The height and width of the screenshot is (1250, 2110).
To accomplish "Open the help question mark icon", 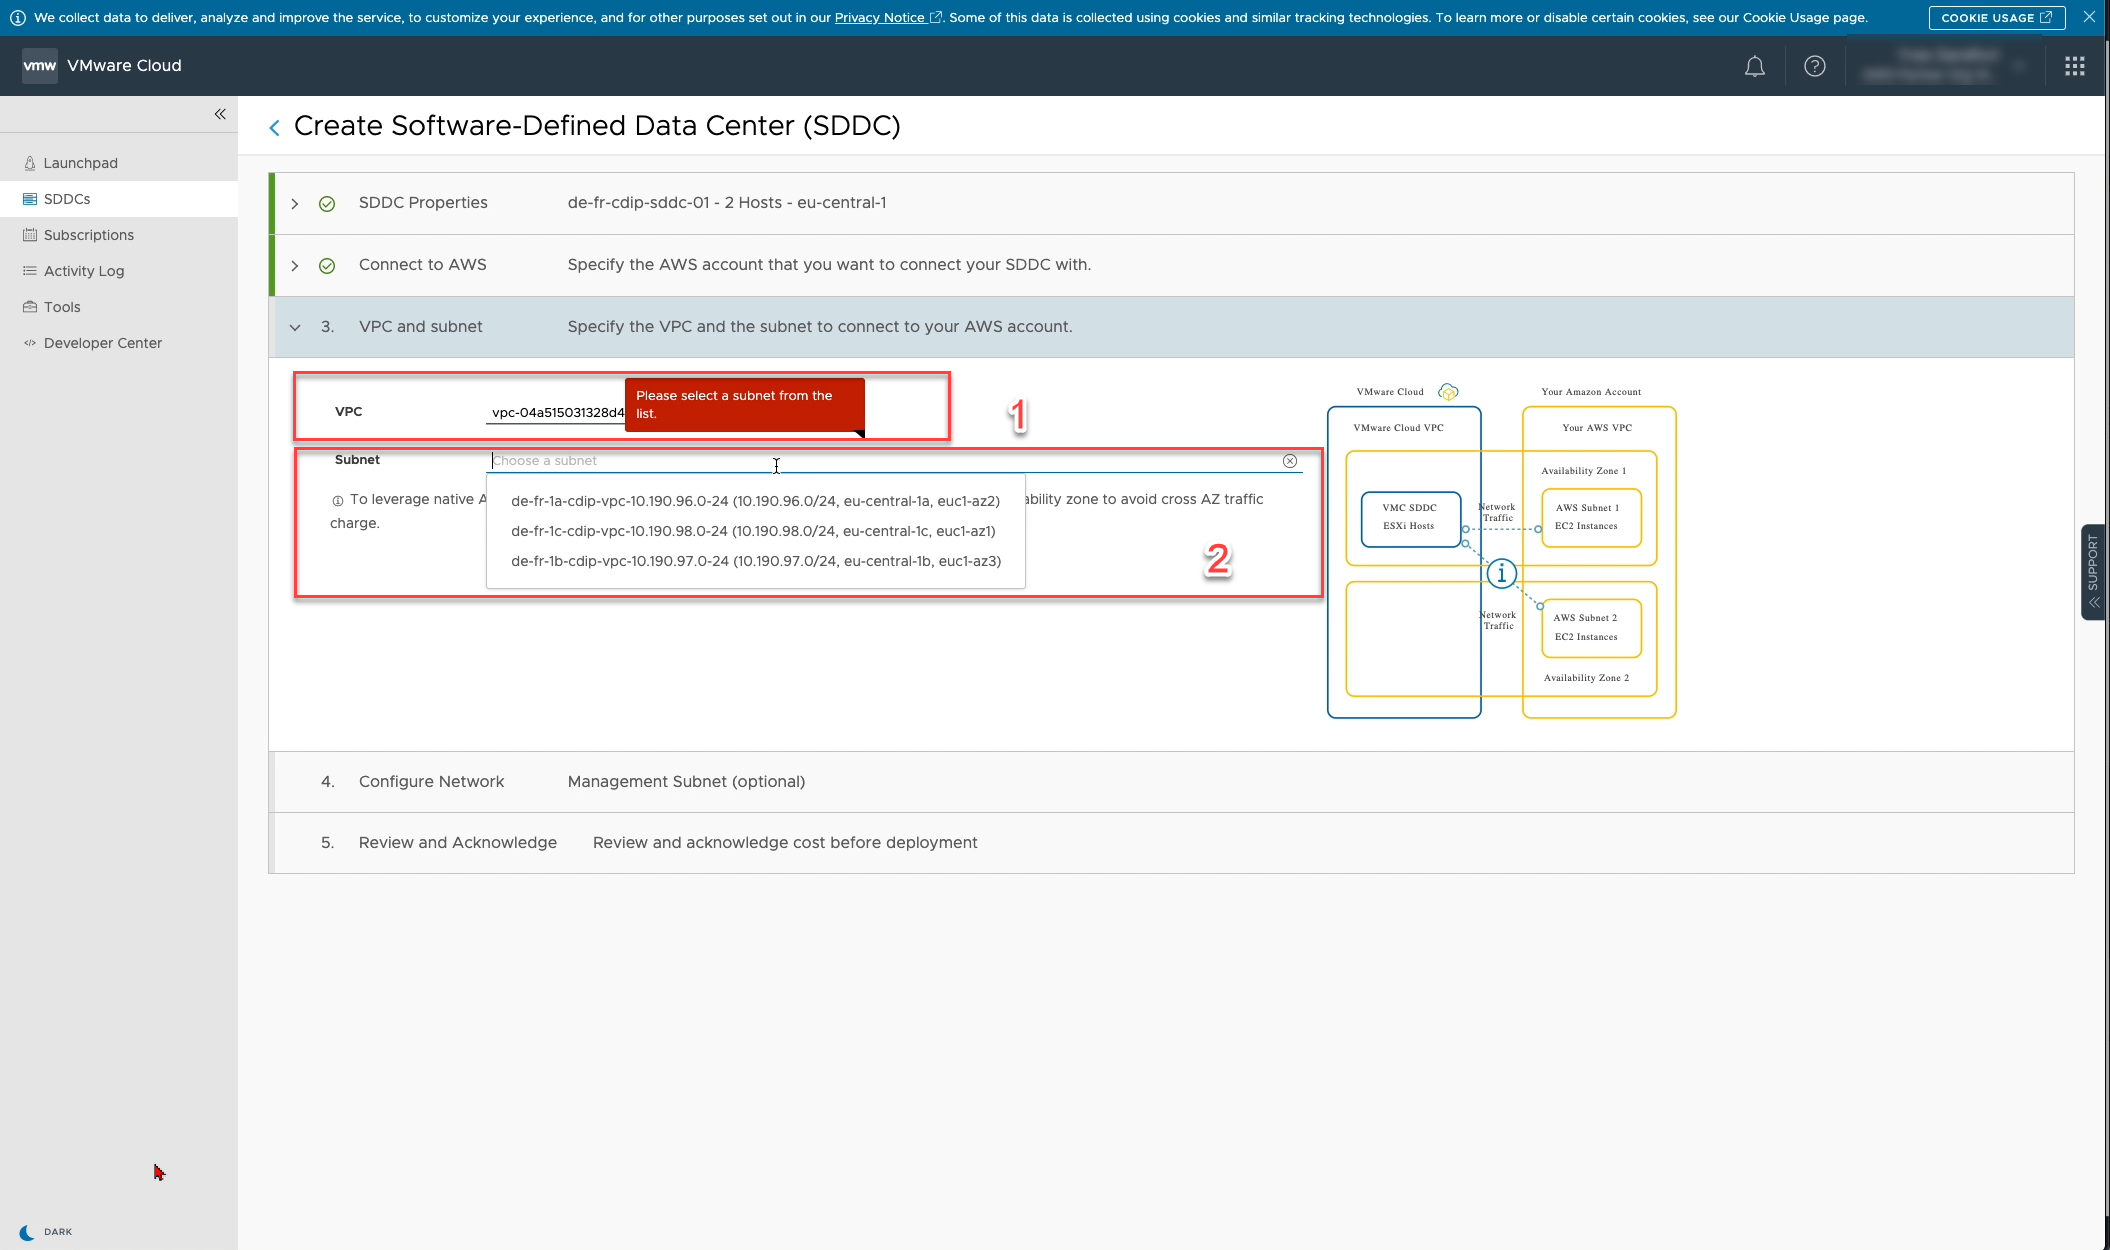I will pos(1814,66).
